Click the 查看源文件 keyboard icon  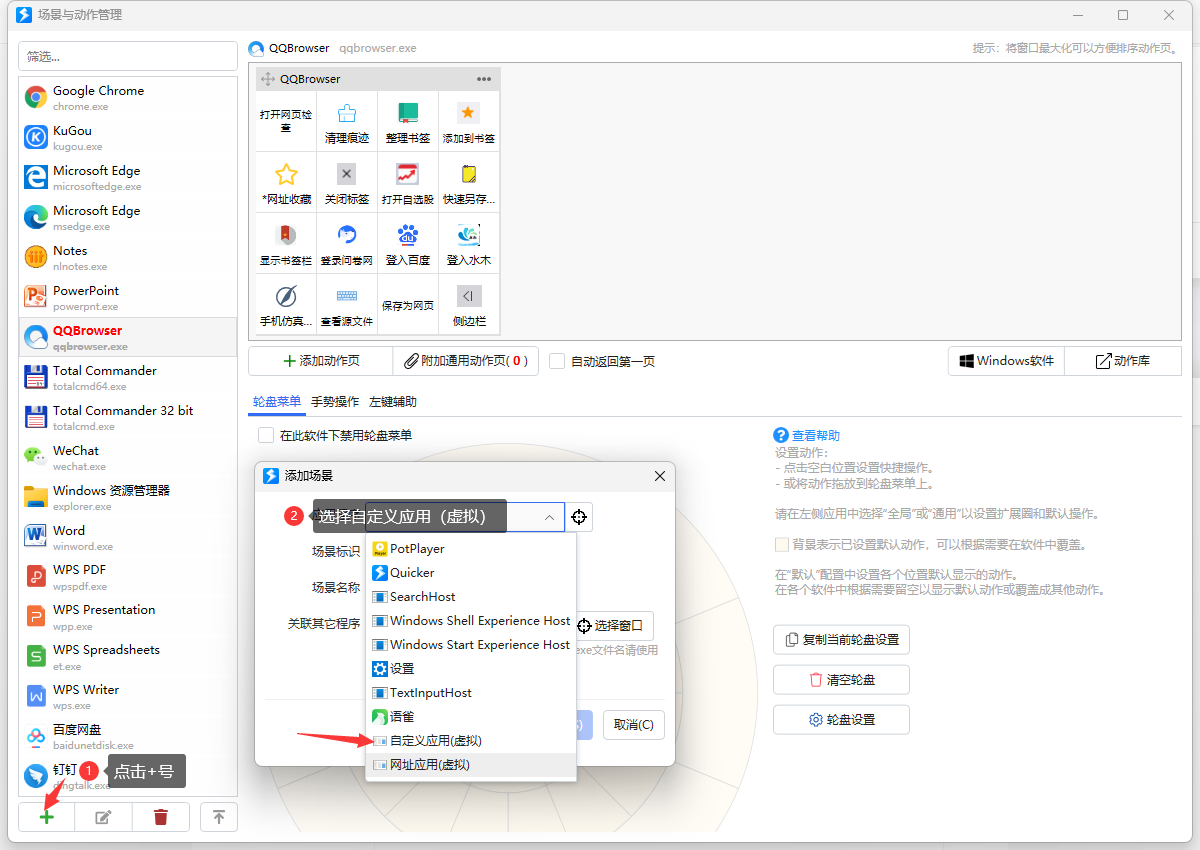(347, 296)
